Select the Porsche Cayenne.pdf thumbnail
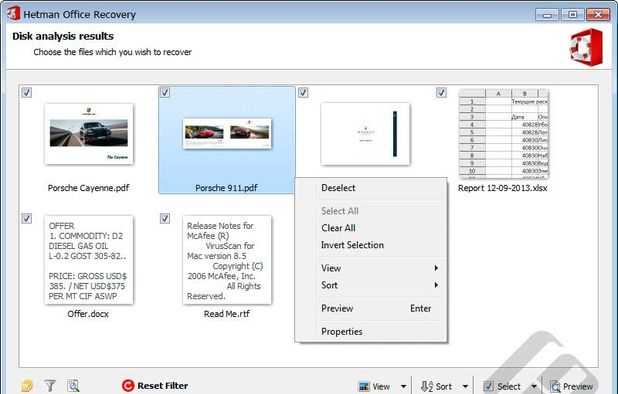Screen dimensions: 618x394 click(x=89, y=134)
